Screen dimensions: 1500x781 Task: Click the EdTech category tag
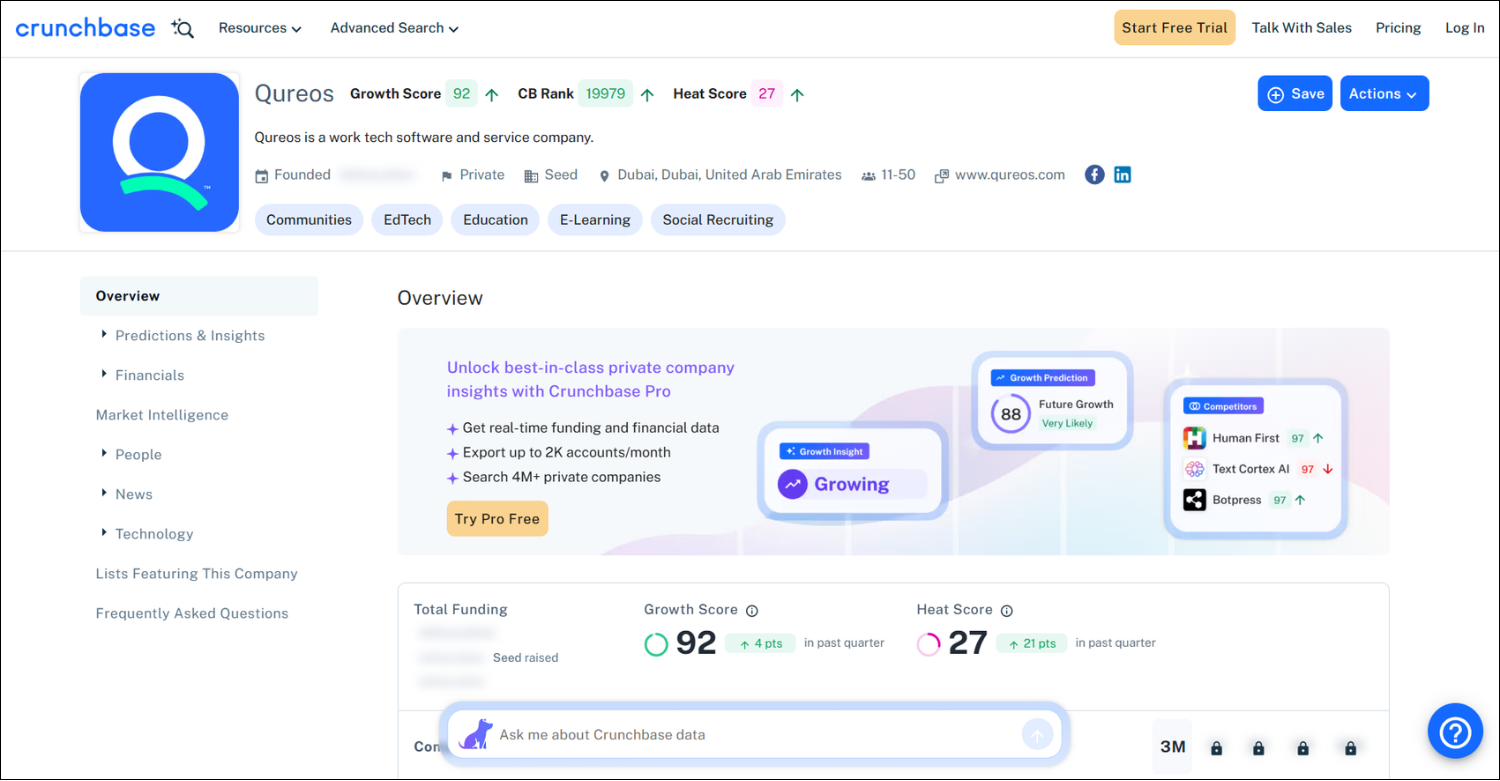coord(407,220)
